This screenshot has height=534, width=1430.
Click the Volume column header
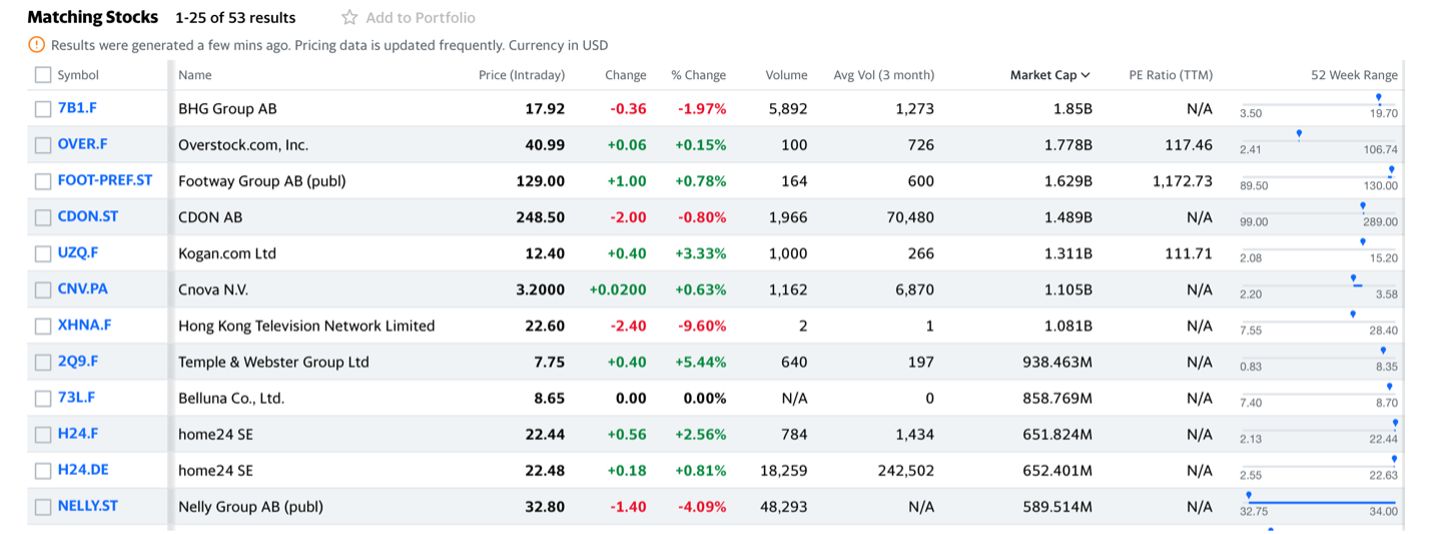tap(786, 75)
